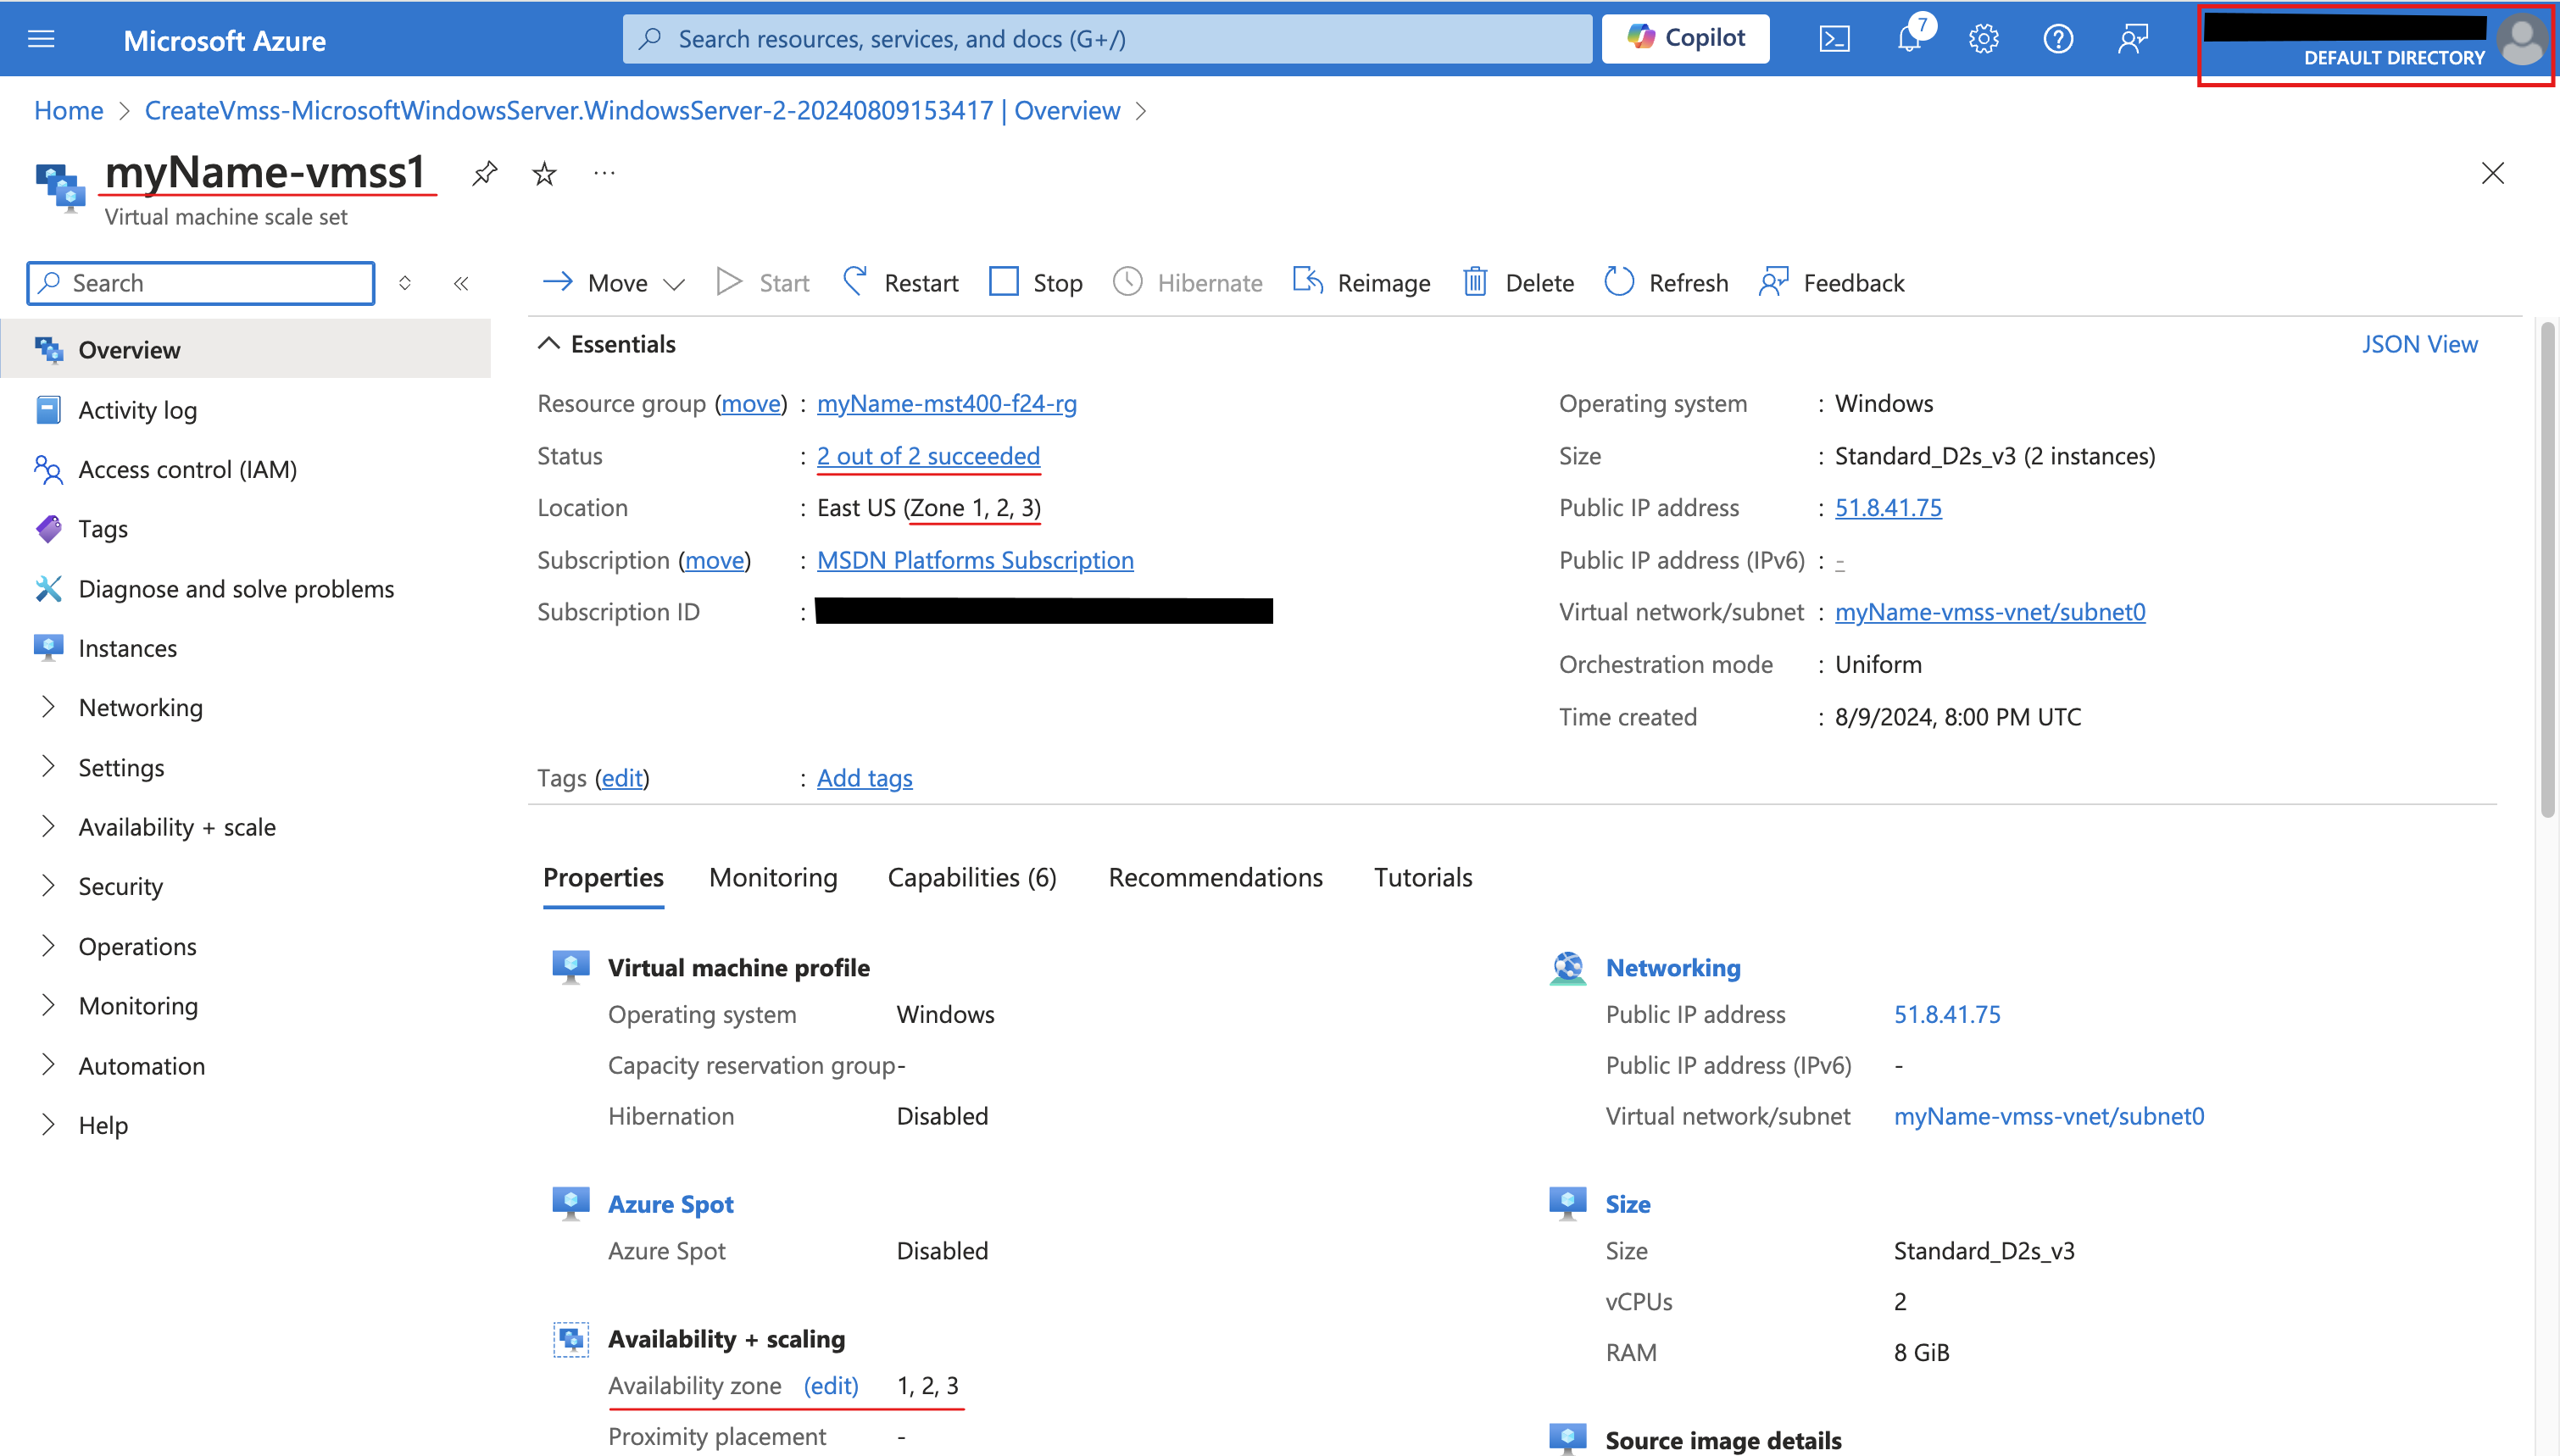Click the Hibernate toolbar button
The width and height of the screenshot is (2560, 1456).
1187,283
